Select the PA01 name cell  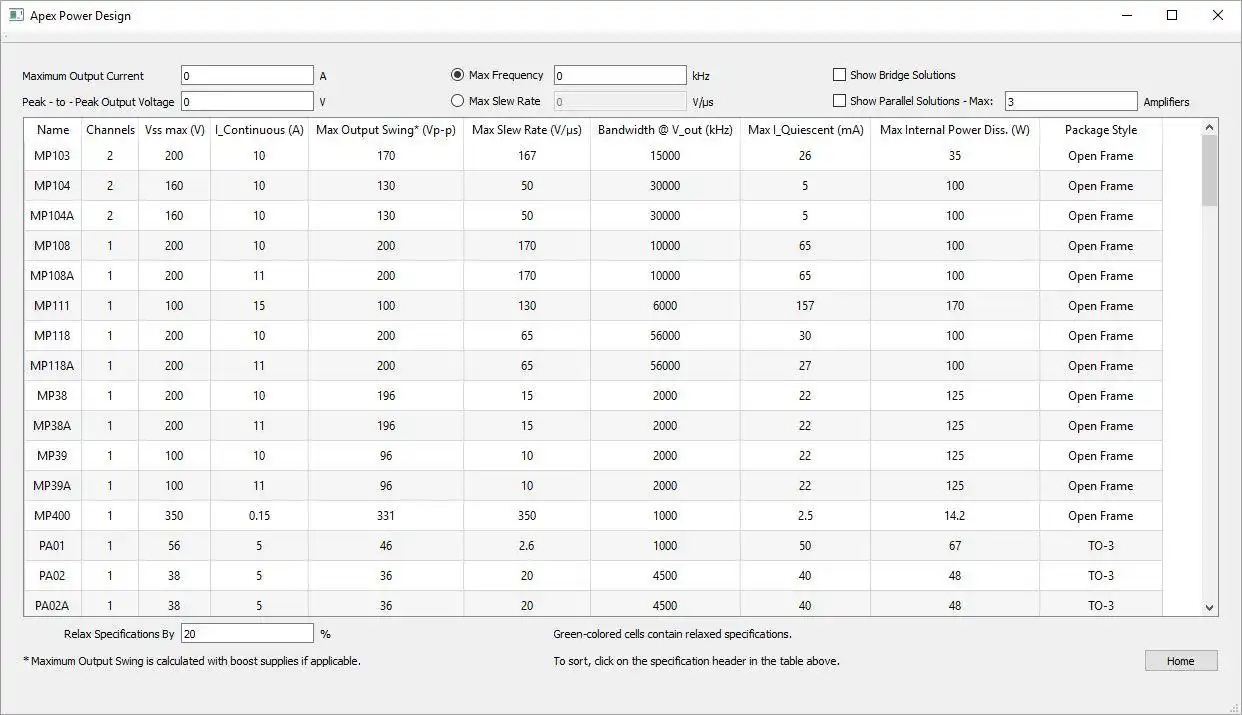pos(53,546)
